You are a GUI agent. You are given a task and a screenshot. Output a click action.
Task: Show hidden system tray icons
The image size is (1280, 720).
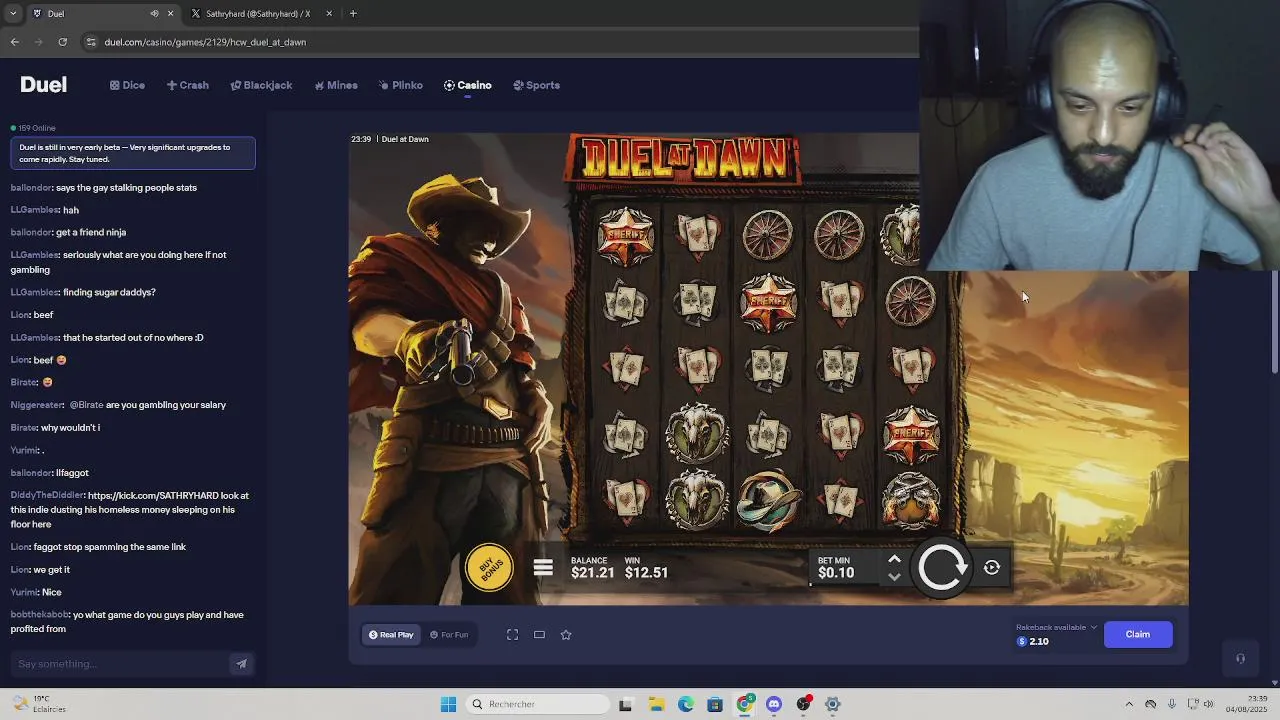click(x=1129, y=704)
